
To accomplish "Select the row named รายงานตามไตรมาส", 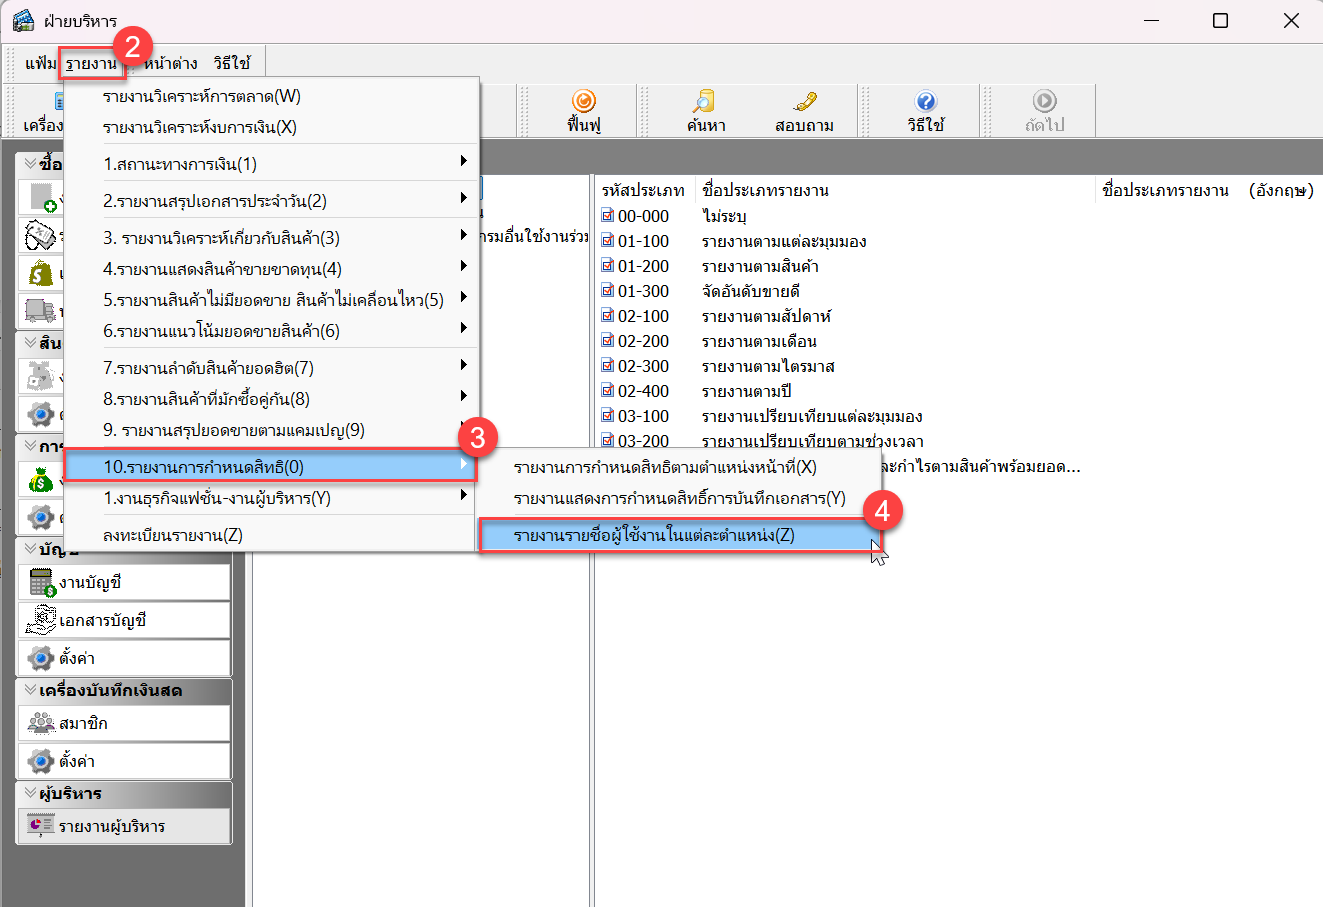I will point(768,366).
